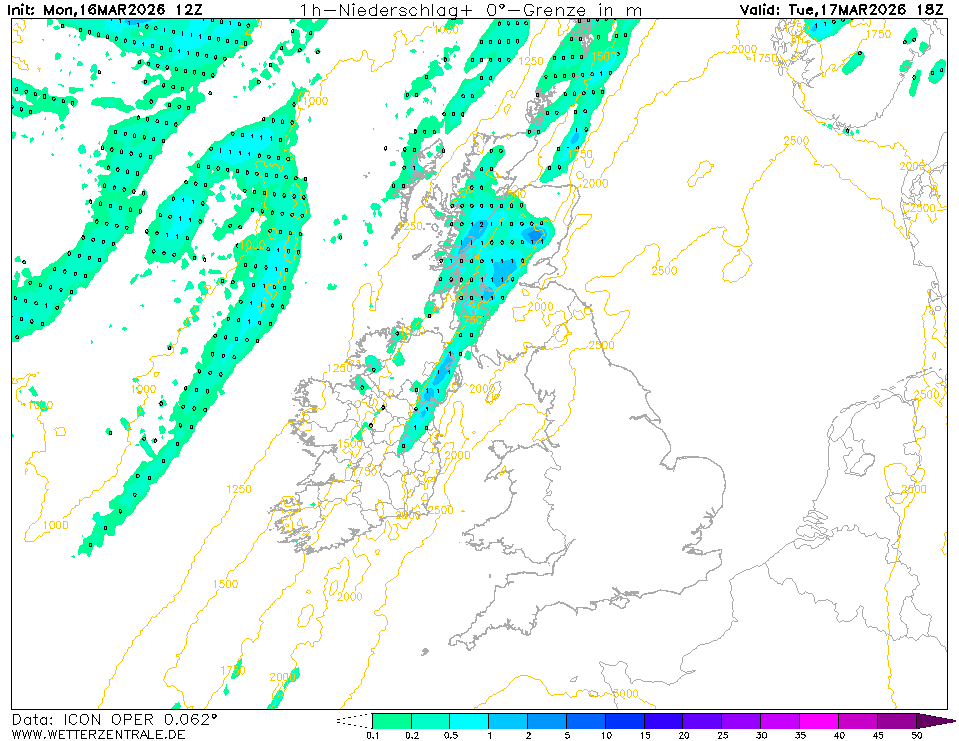This screenshot has width=959, height=741.
Task: Click the 0.1–0.2 mm light green legend swatch
Action: tap(391, 720)
